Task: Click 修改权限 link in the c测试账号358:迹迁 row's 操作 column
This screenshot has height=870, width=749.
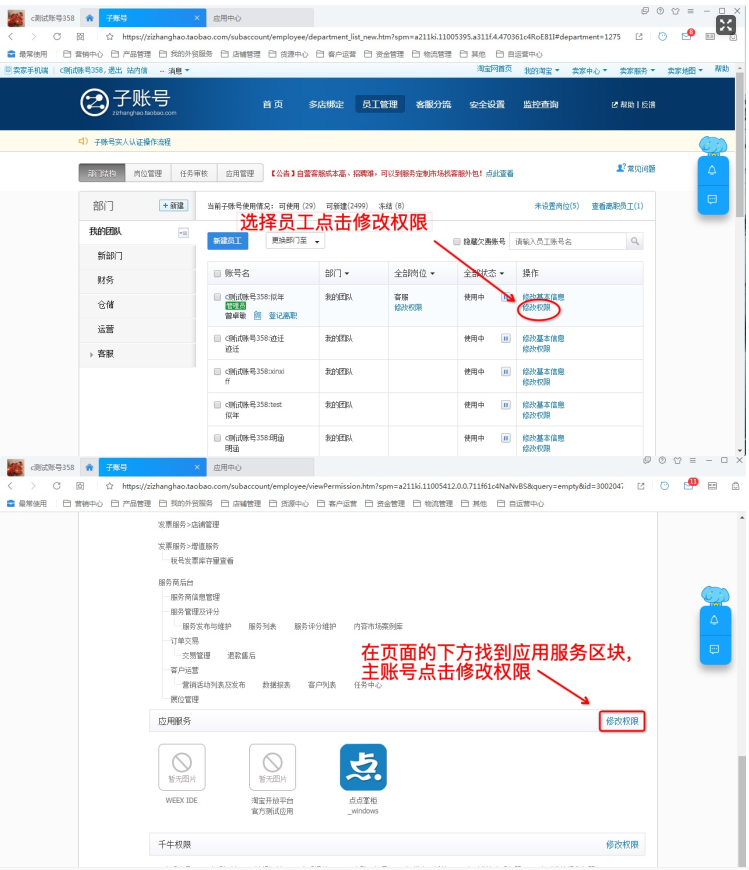Action: point(536,348)
